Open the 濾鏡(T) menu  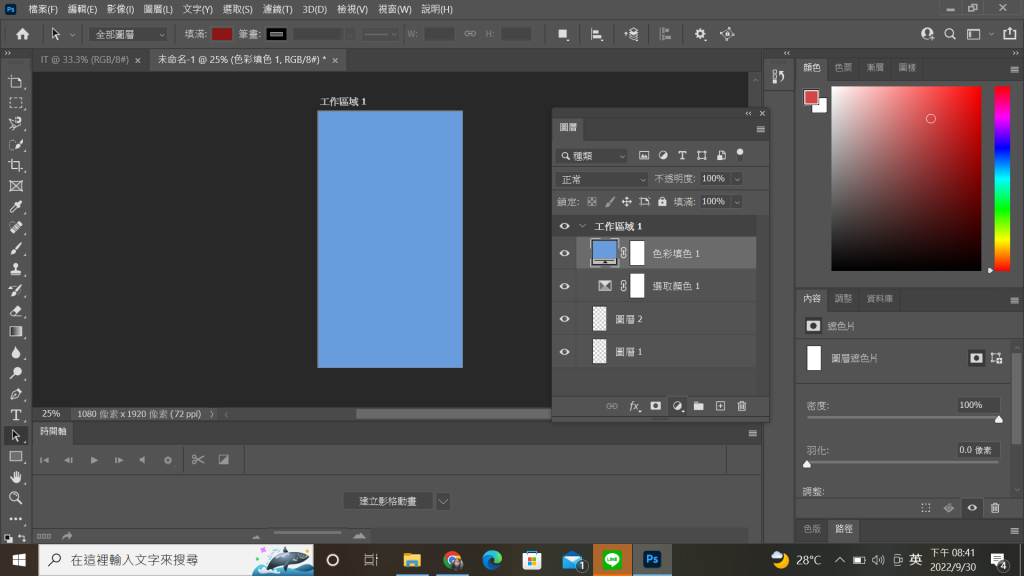coord(278,9)
